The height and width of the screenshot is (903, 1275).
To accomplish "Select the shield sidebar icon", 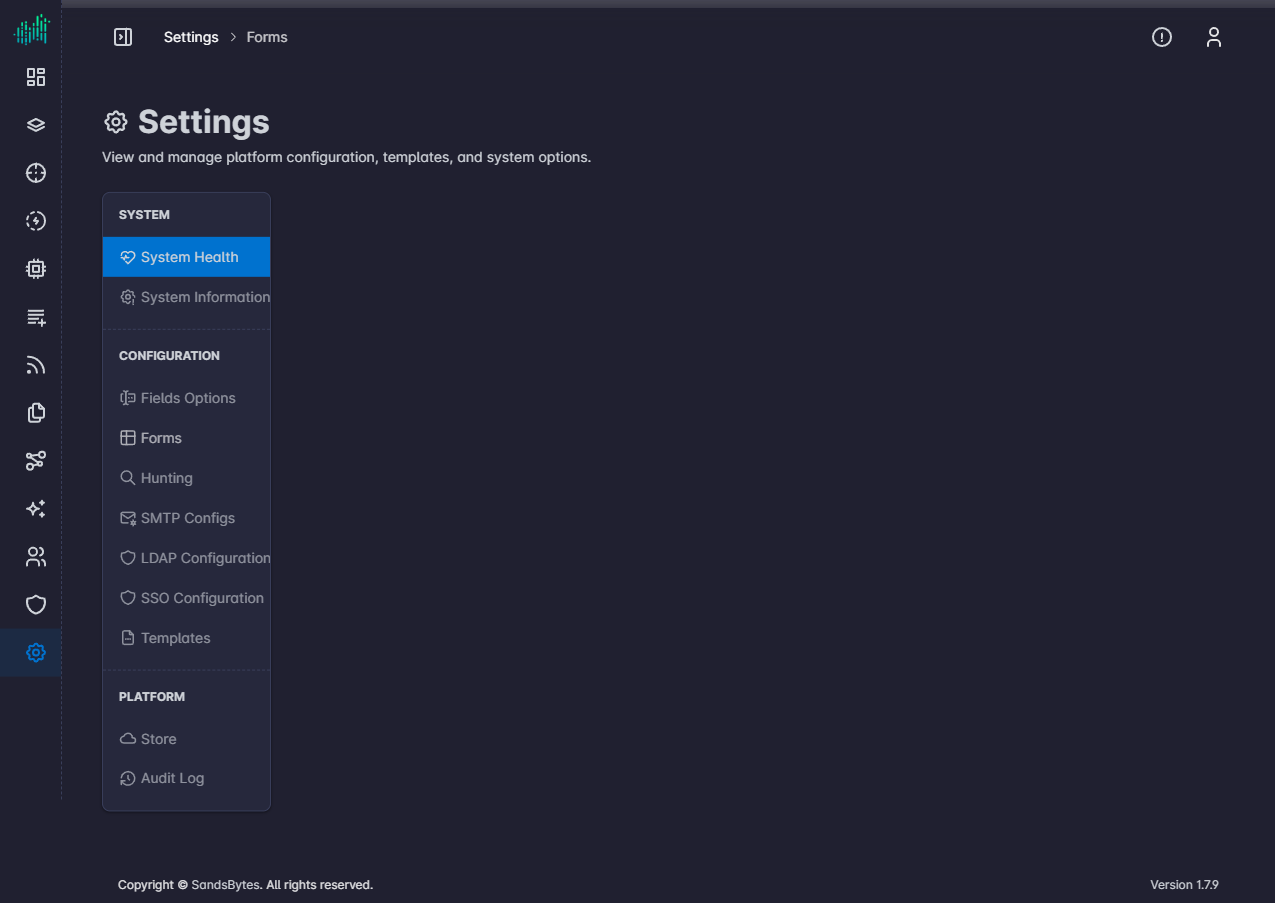I will [36, 605].
